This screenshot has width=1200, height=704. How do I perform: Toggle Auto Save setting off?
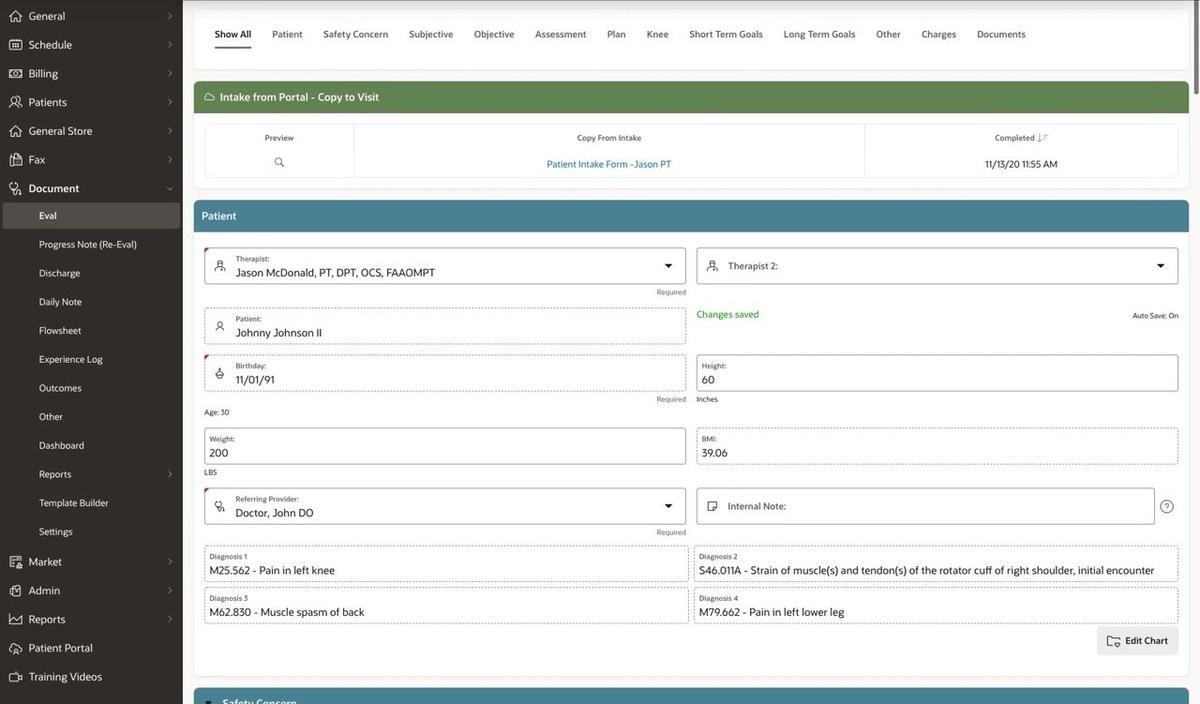tap(1154, 314)
